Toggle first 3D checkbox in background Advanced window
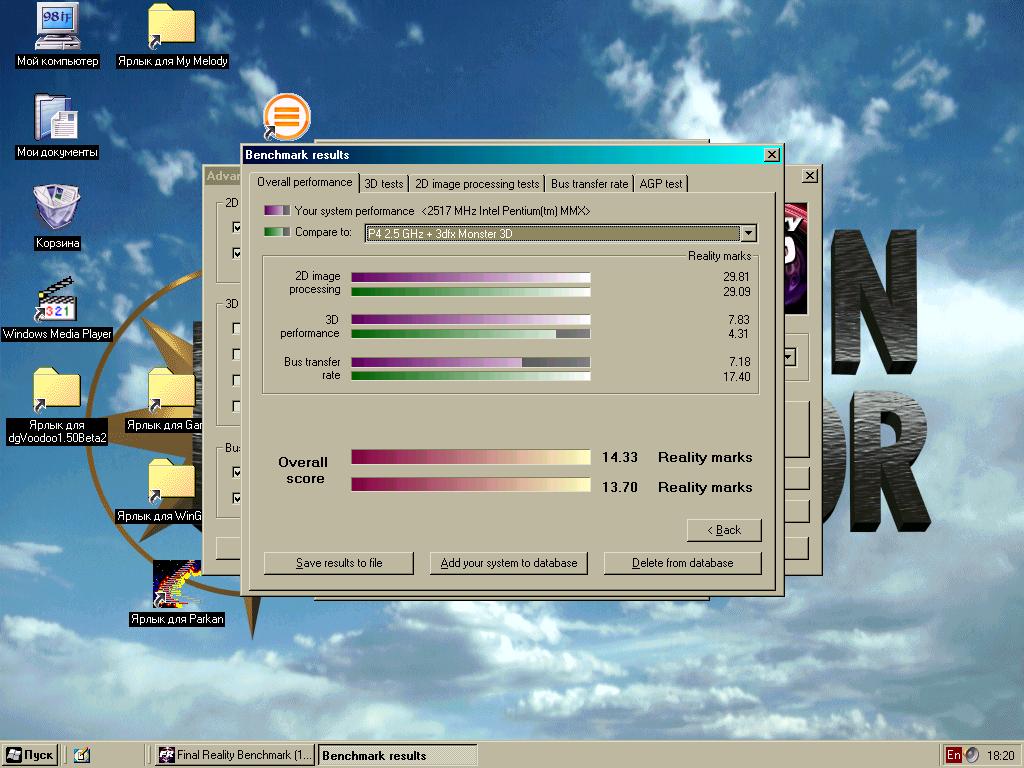1024x768 pixels. tap(236, 328)
